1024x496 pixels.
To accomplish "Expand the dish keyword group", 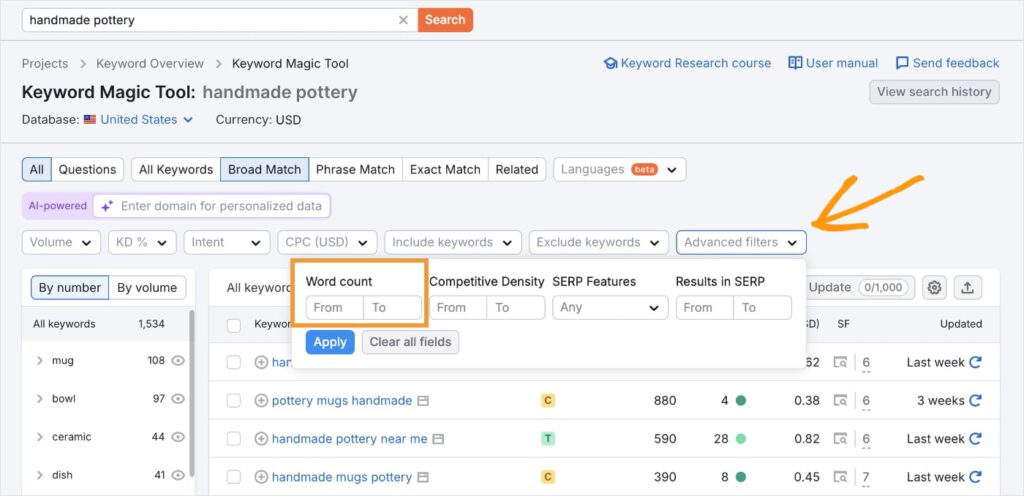I will pyautogui.click(x=39, y=475).
